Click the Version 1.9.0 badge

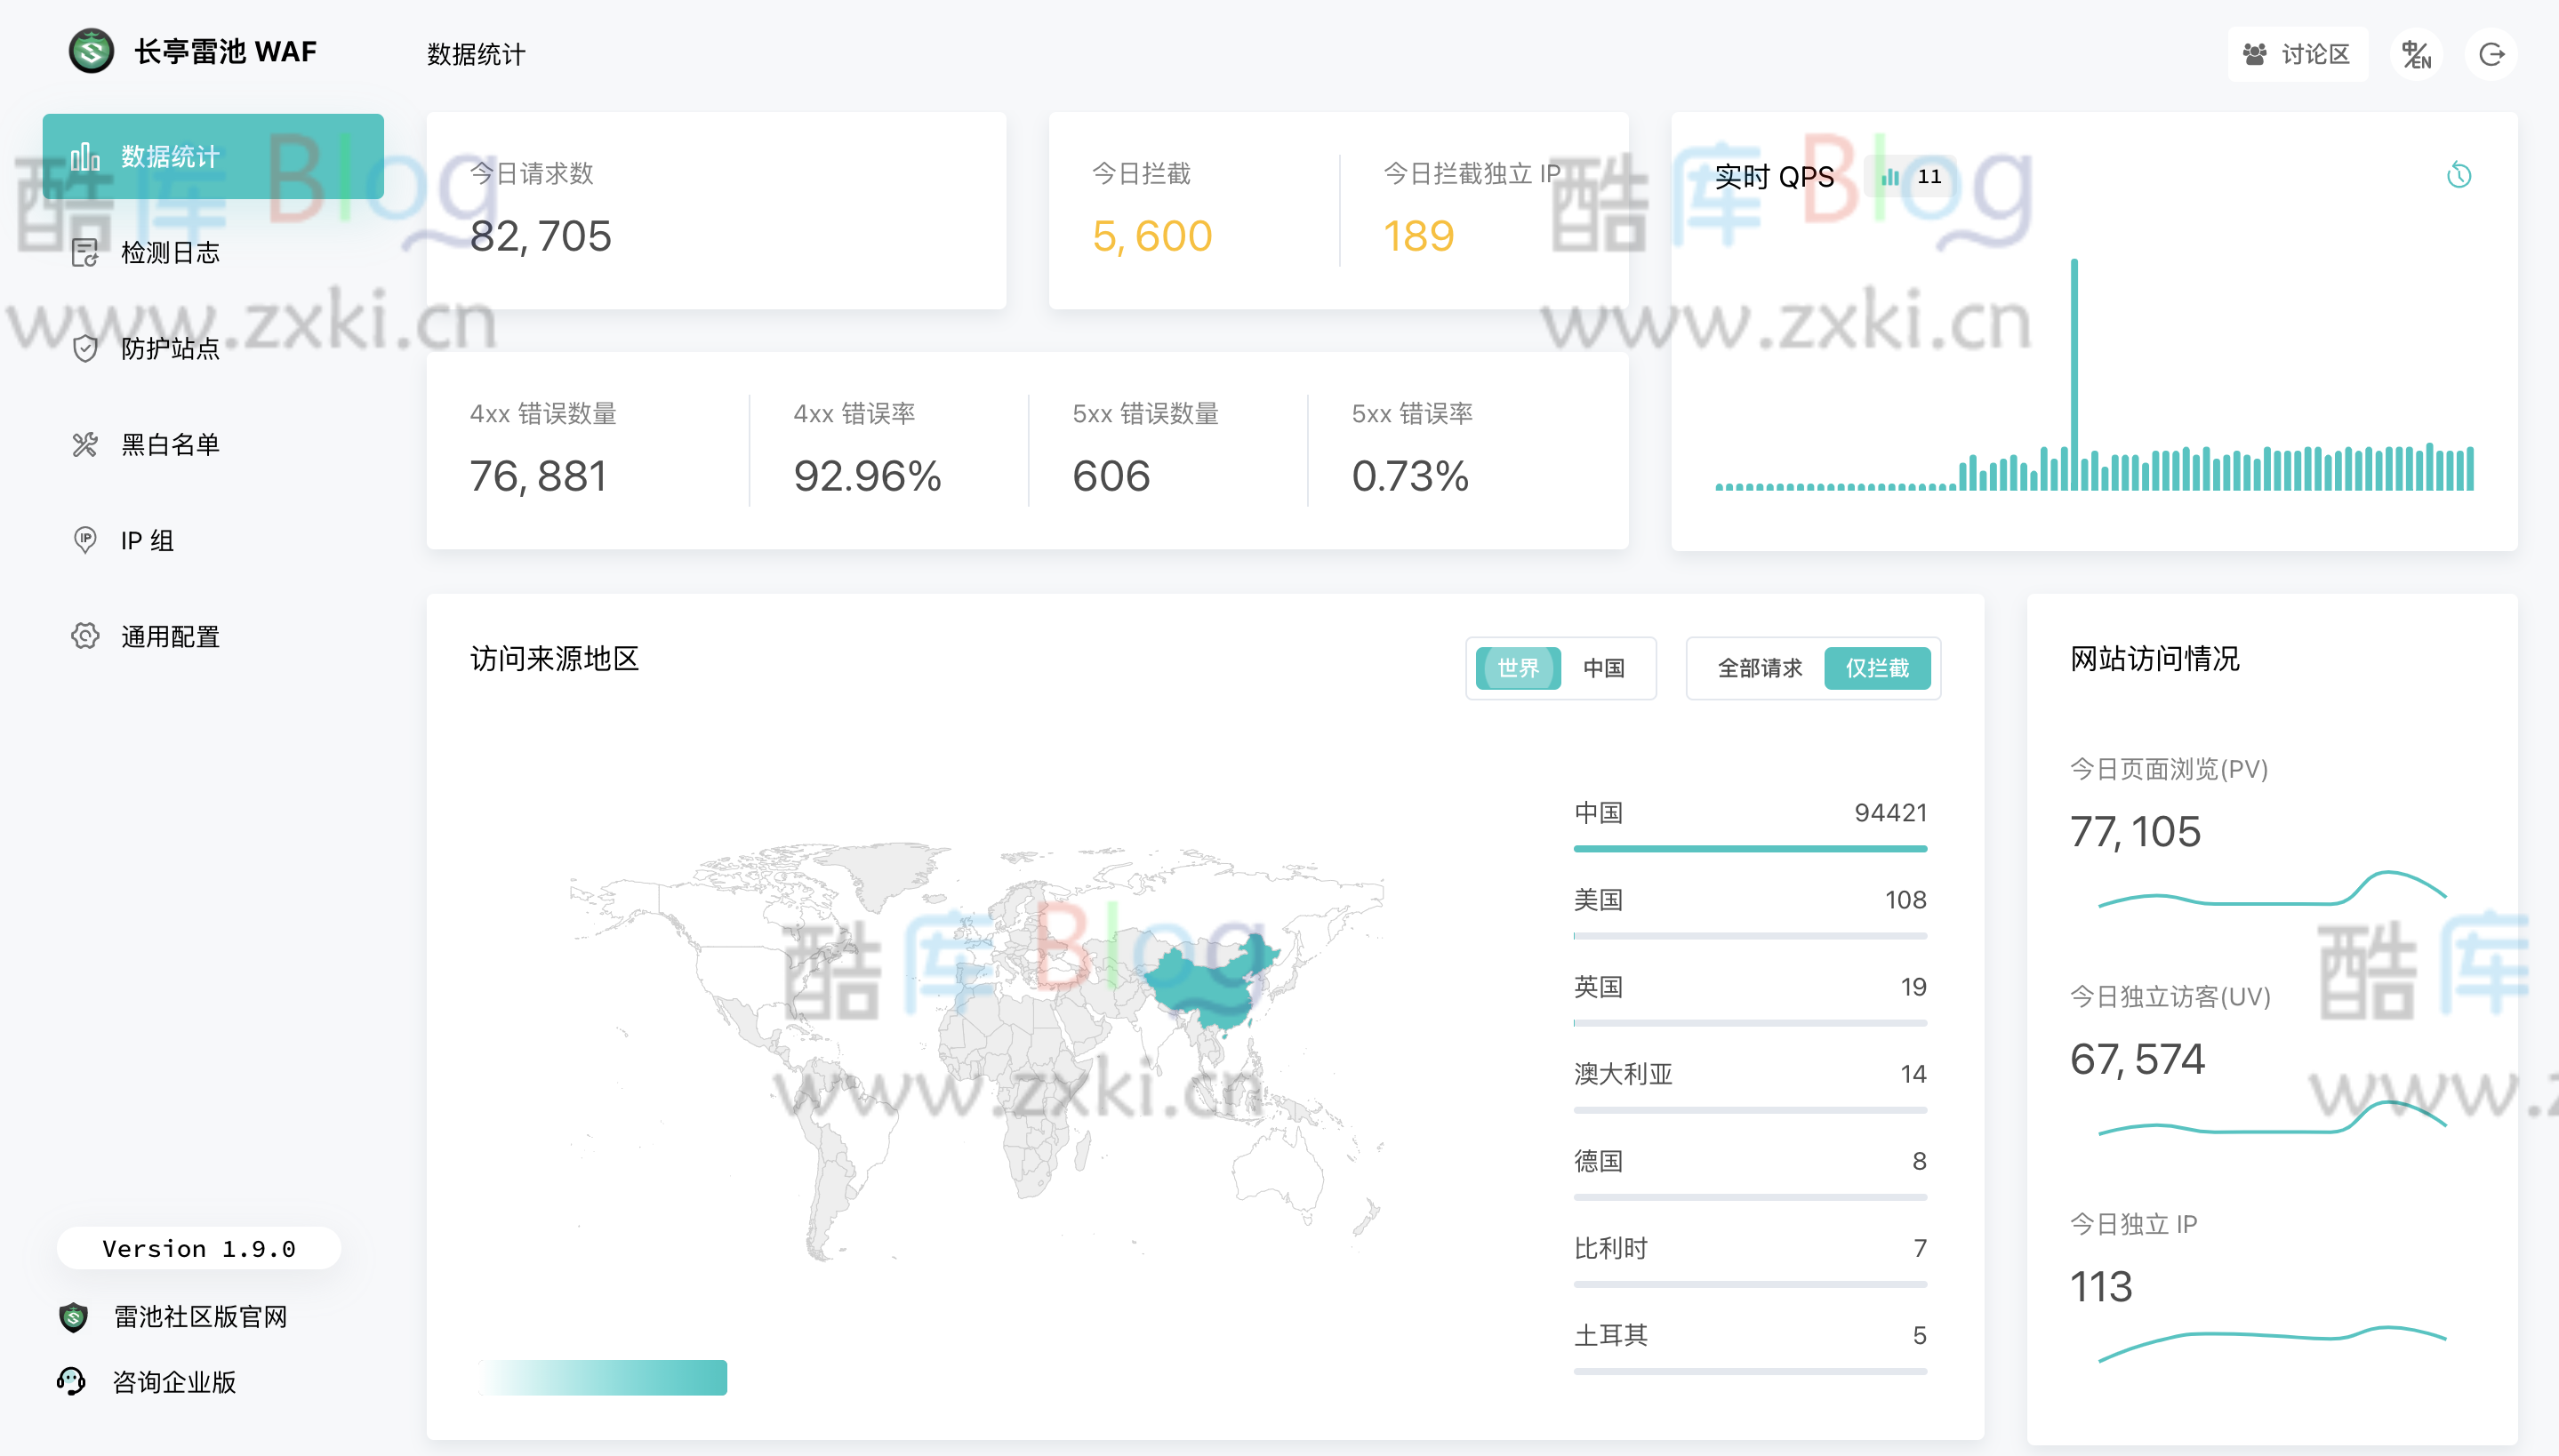tap(198, 1247)
